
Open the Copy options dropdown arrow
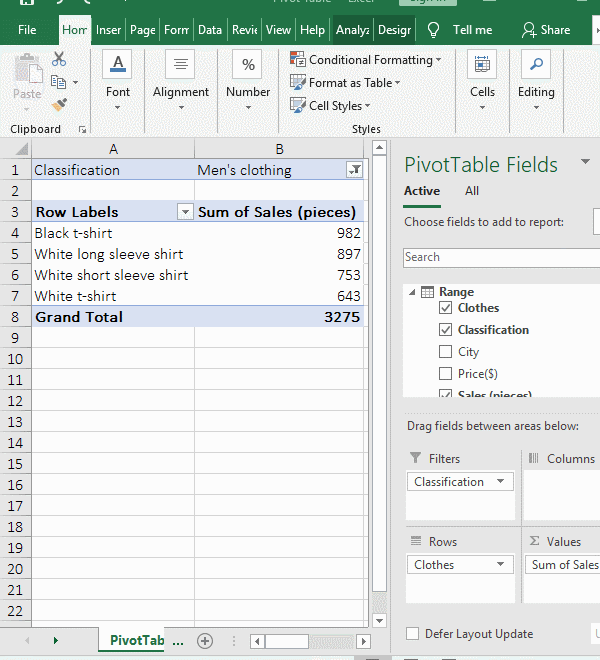tap(75, 82)
